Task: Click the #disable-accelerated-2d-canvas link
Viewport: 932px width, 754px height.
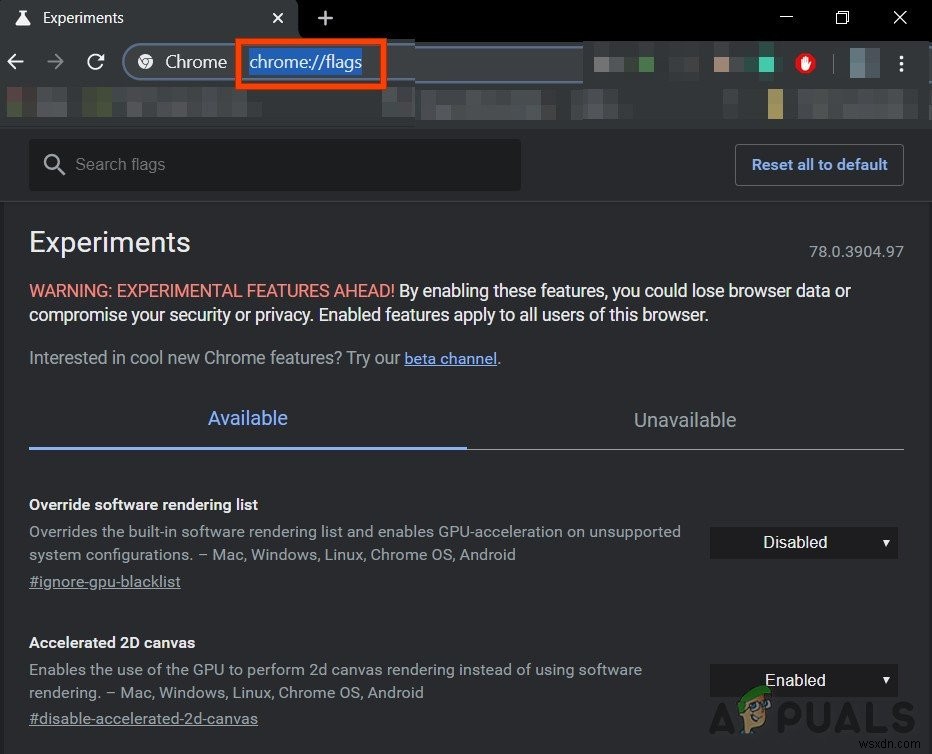Action: 143,718
